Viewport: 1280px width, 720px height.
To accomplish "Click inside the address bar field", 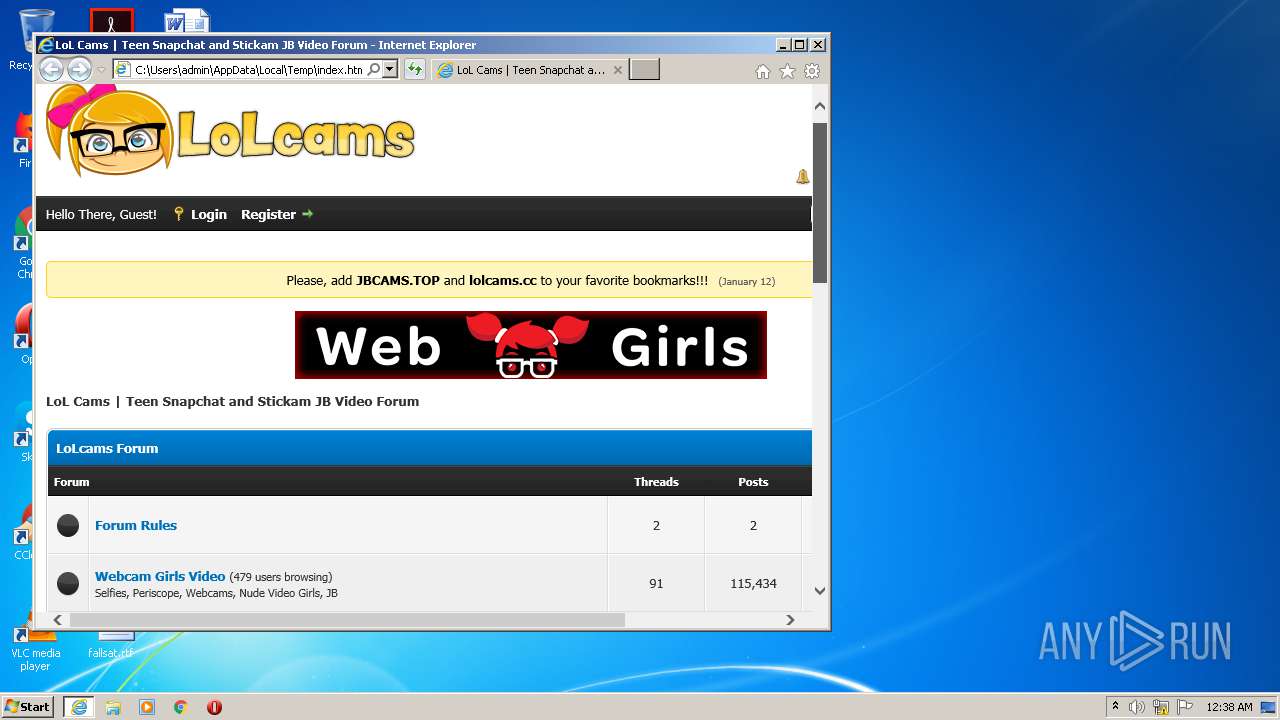I will click(249, 70).
